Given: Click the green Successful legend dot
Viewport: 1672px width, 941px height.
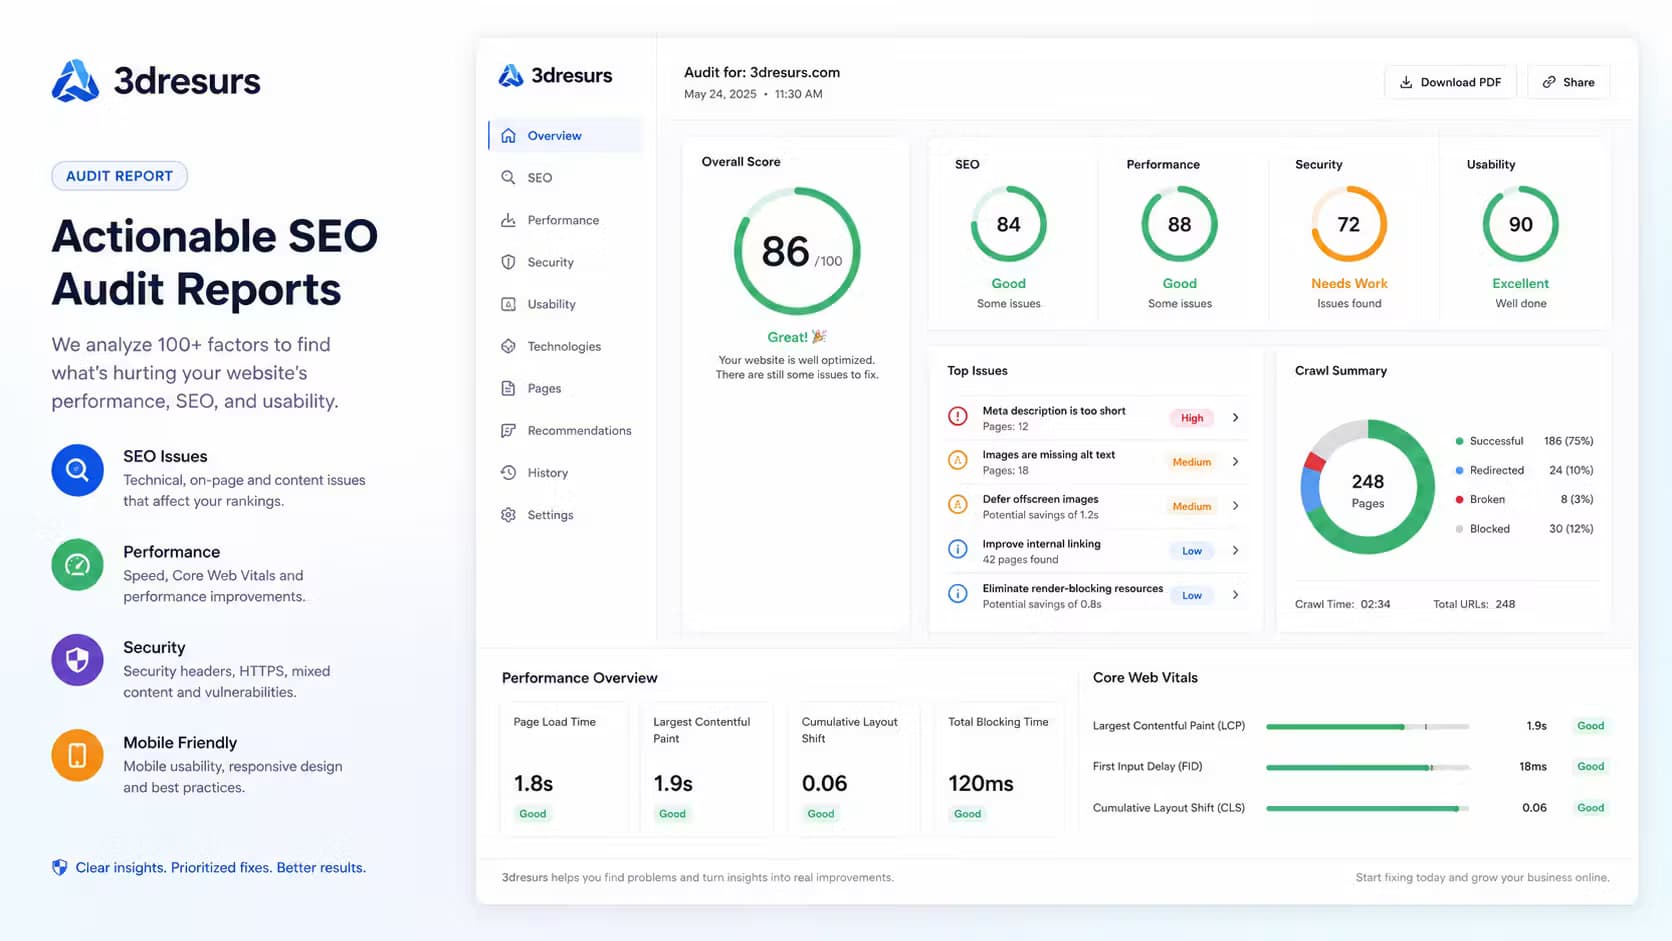Looking at the screenshot, I should click(1460, 441).
